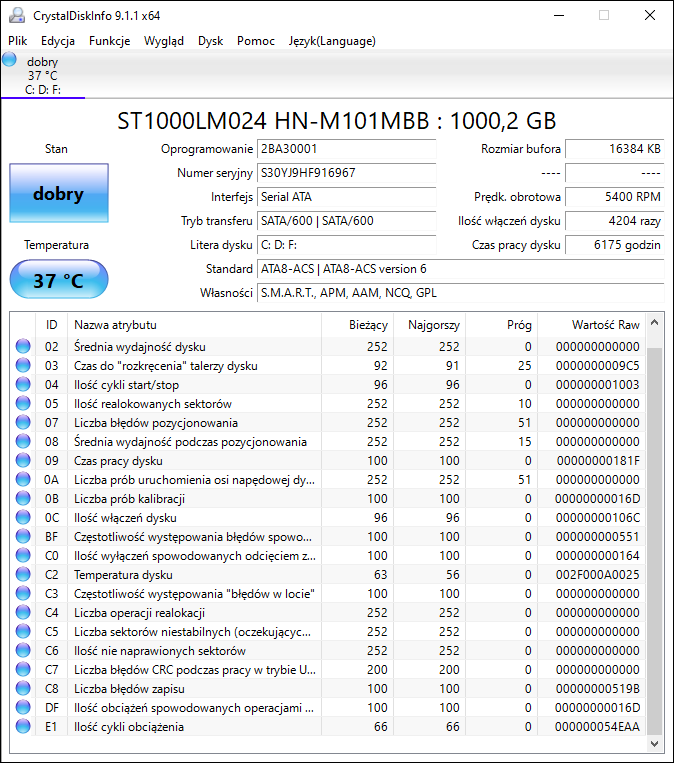
Task: Click the blue health orb in disk tab
Action: tap(9, 59)
